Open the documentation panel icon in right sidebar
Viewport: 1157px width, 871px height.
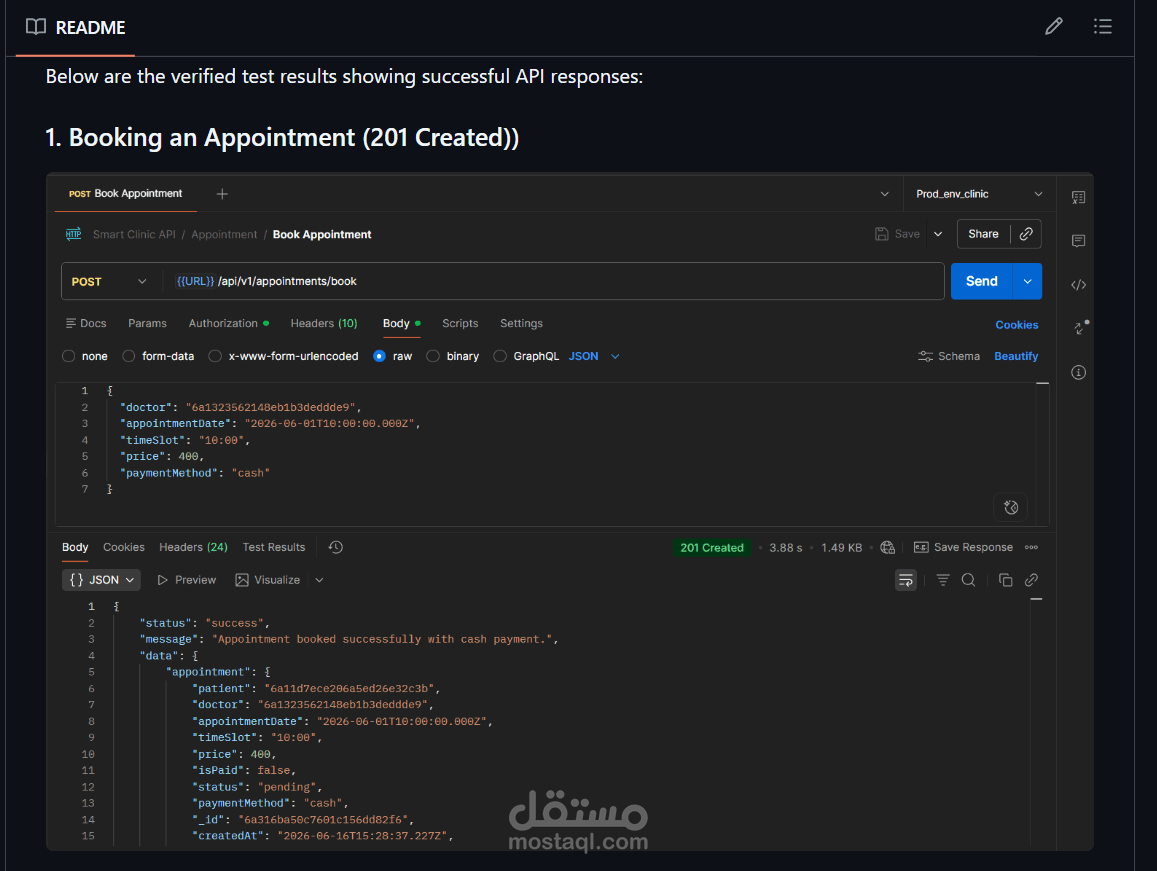pyautogui.click(x=1078, y=197)
